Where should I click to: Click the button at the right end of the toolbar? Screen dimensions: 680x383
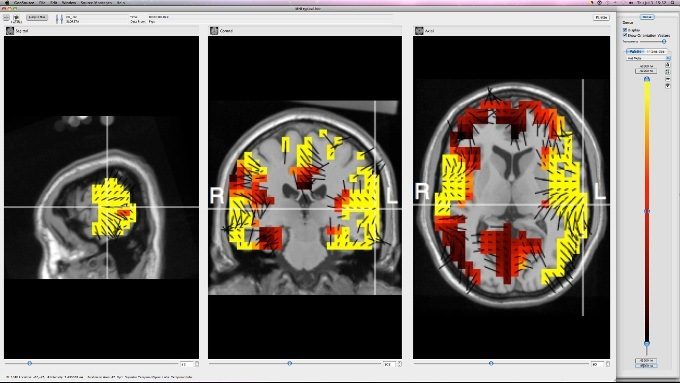pos(601,17)
